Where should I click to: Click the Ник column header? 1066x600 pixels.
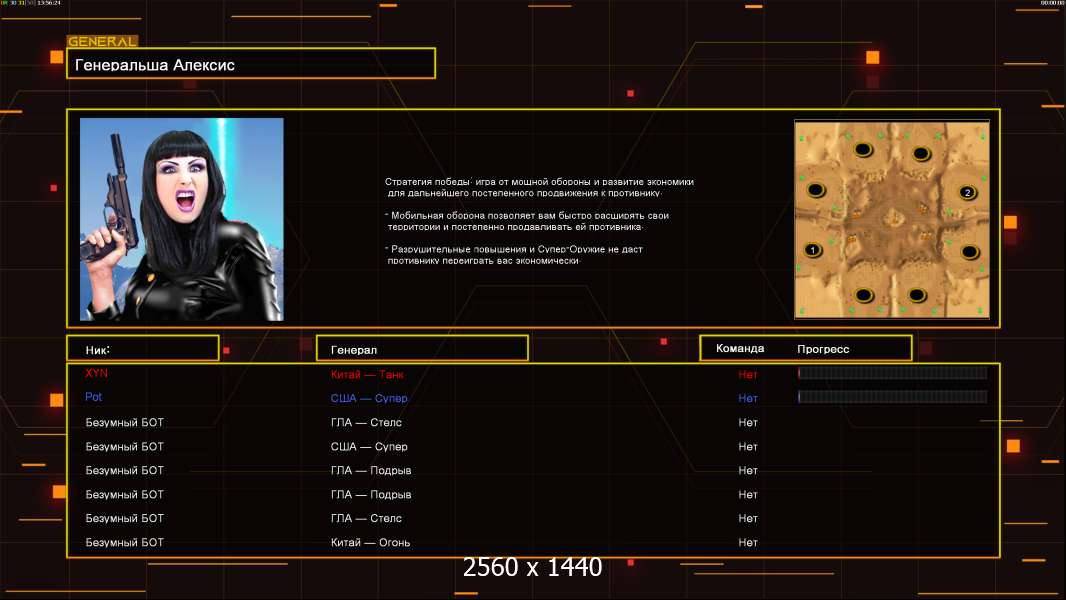click(x=143, y=349)
